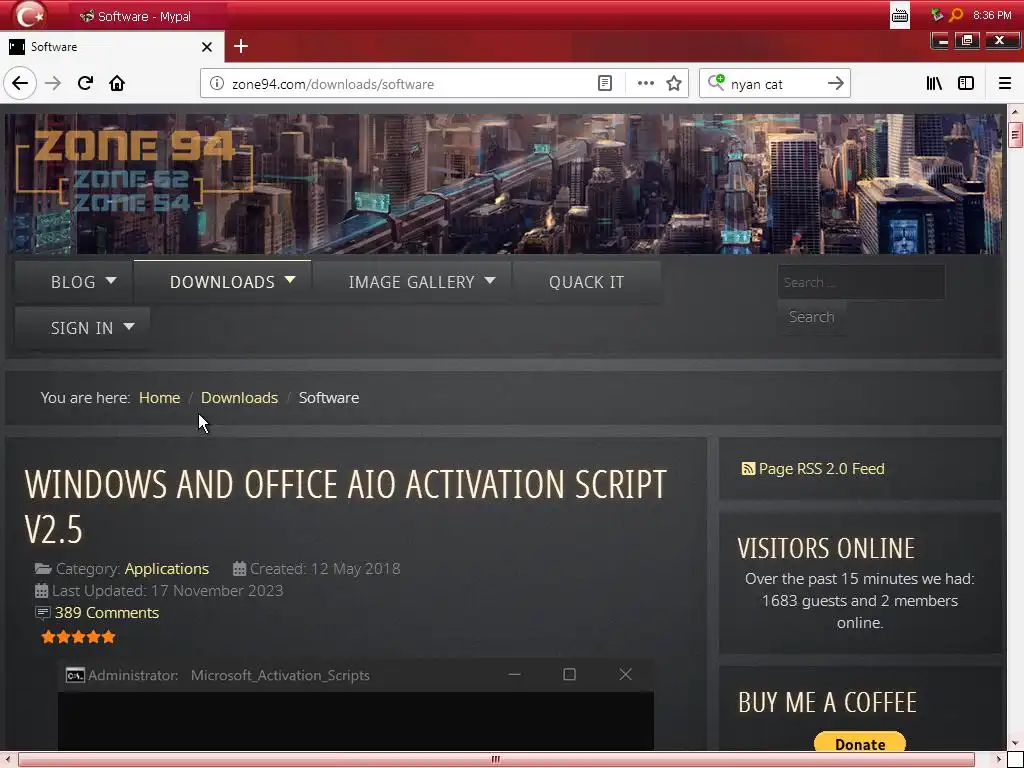Click the scroll up arrow
The height and width of the screenshot is (768, 1024).
[1015, 112]
